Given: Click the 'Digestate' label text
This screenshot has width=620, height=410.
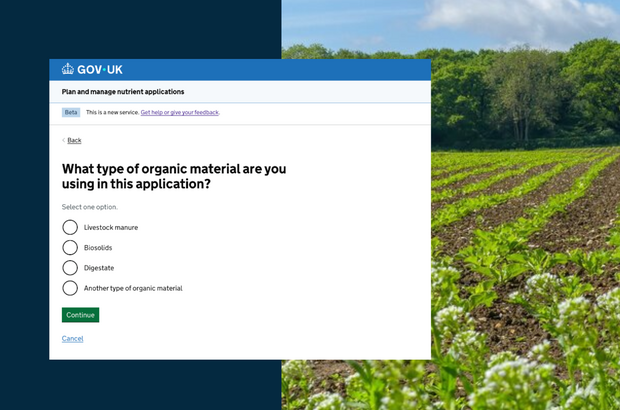Looking at the screenshot, I should 101,267.
